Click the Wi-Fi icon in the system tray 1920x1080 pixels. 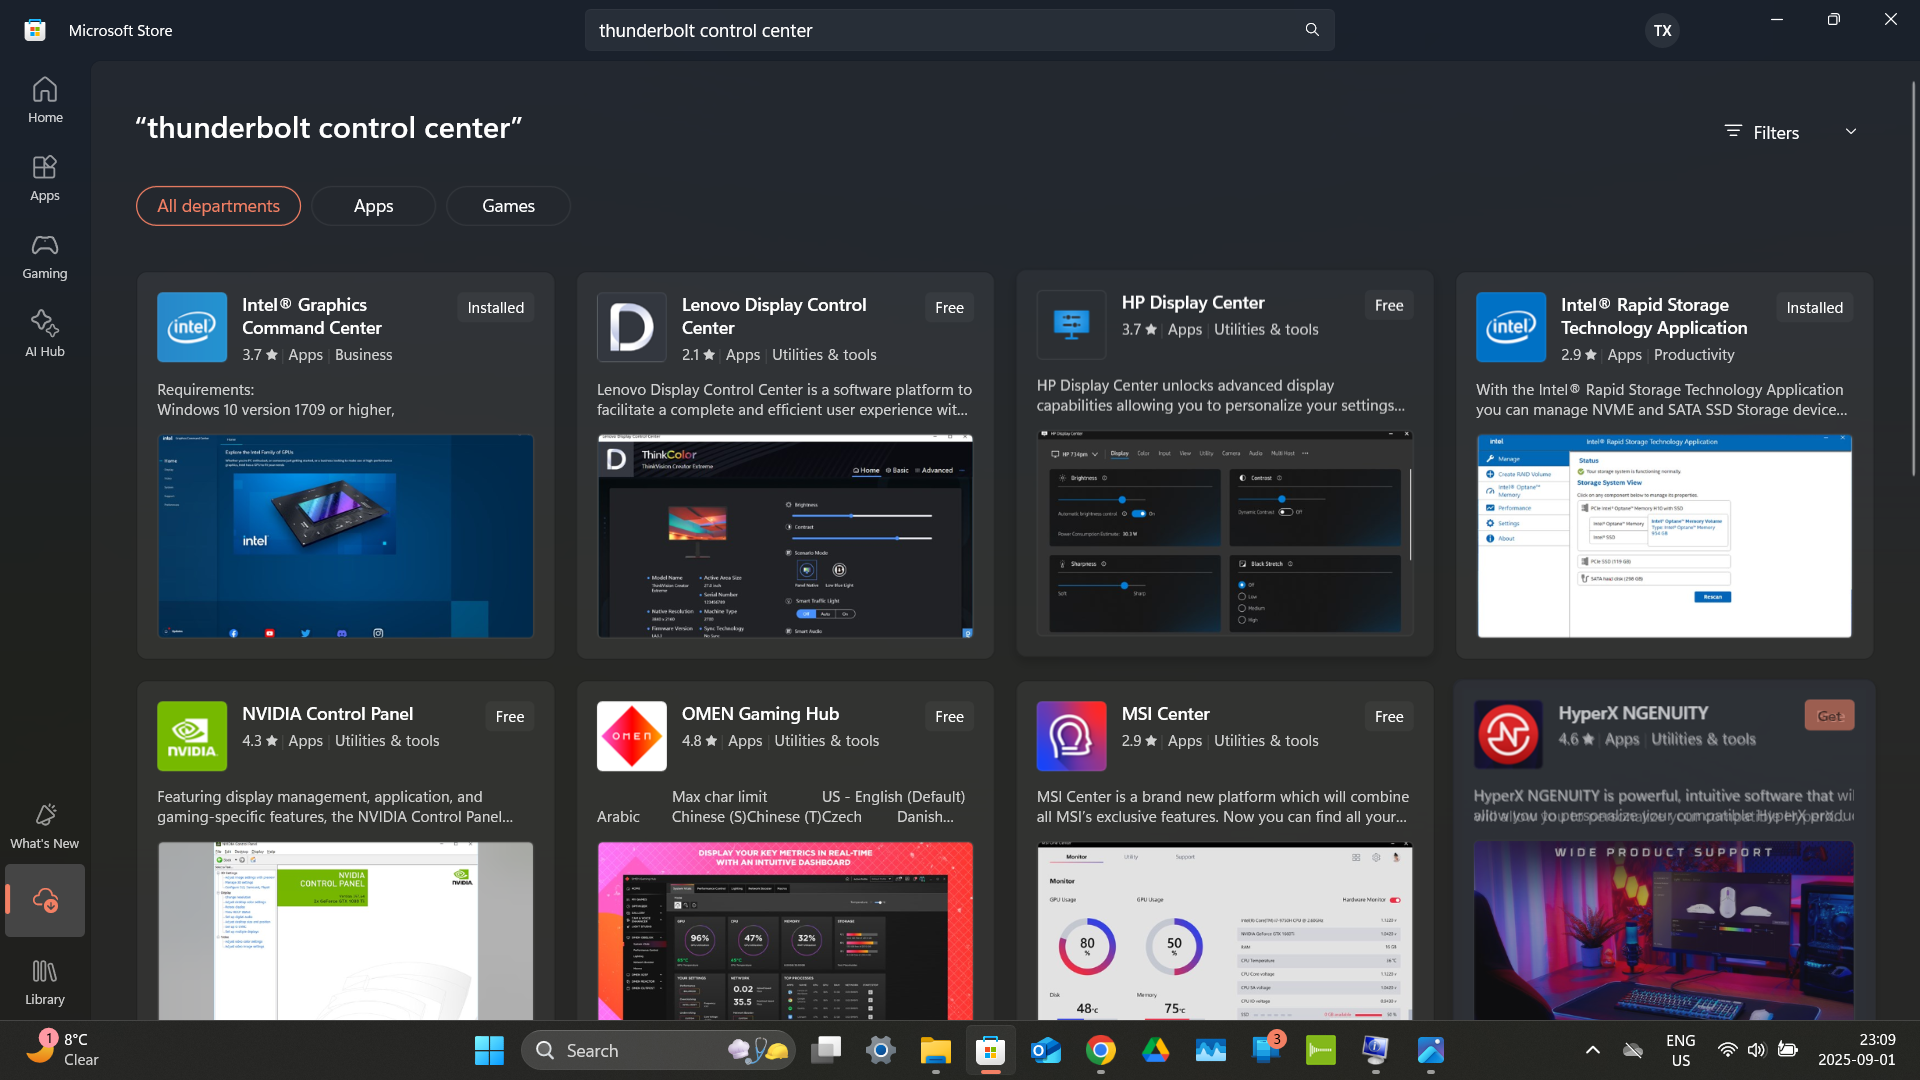point(1727,1050)
